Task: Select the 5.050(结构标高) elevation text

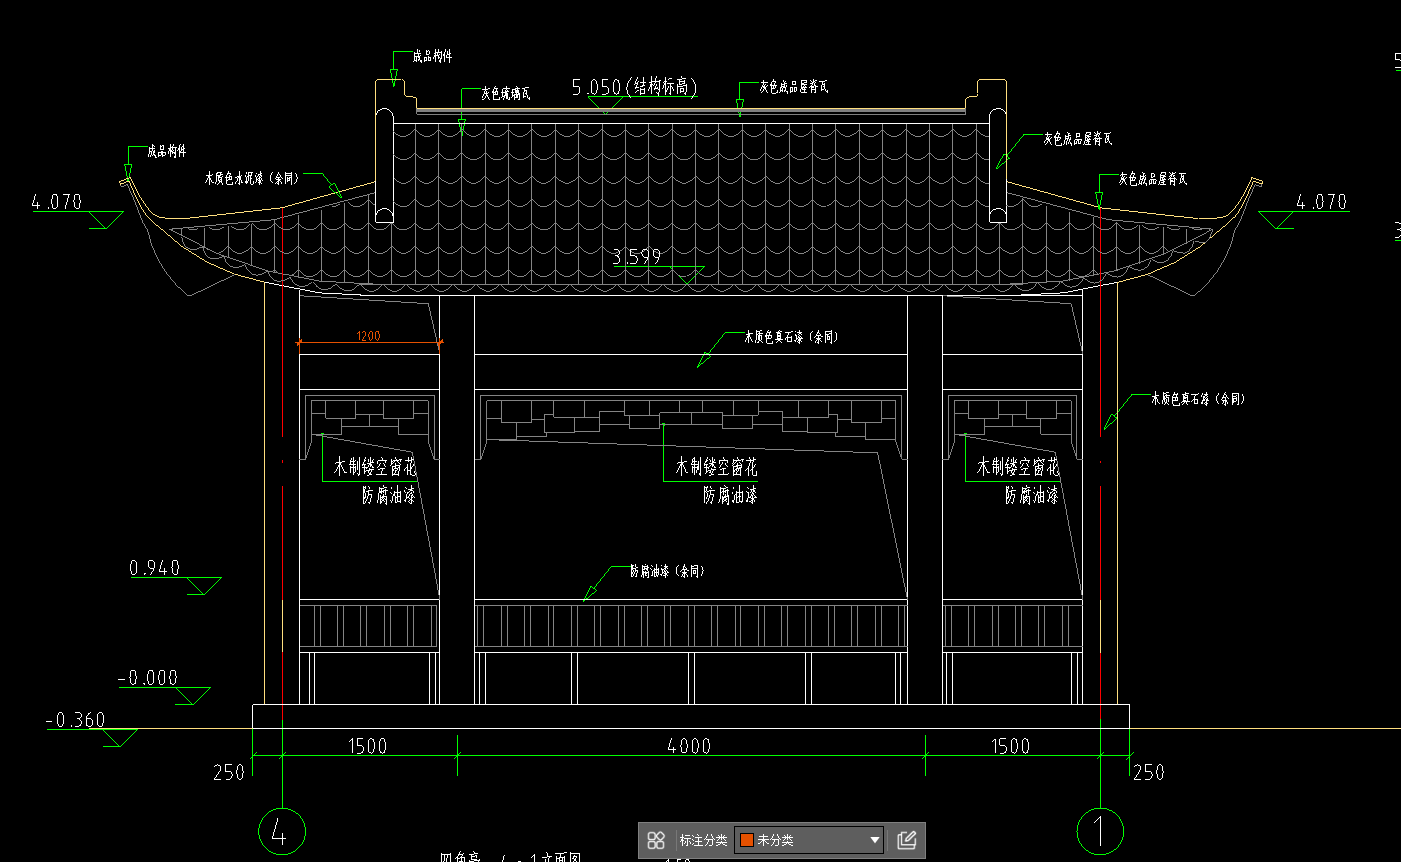Action: click(634, 87)
